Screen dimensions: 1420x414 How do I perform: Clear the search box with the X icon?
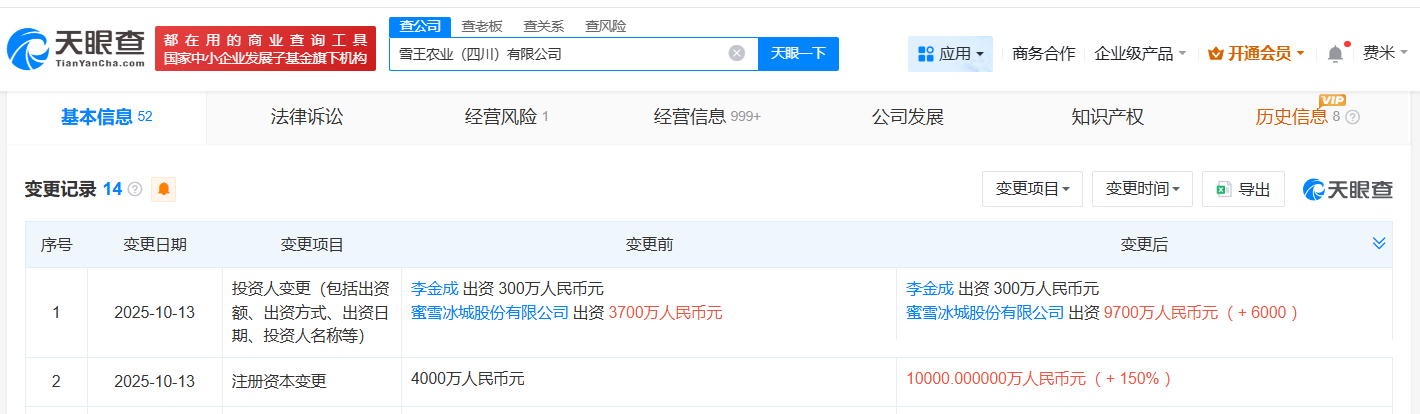[737, 54]
